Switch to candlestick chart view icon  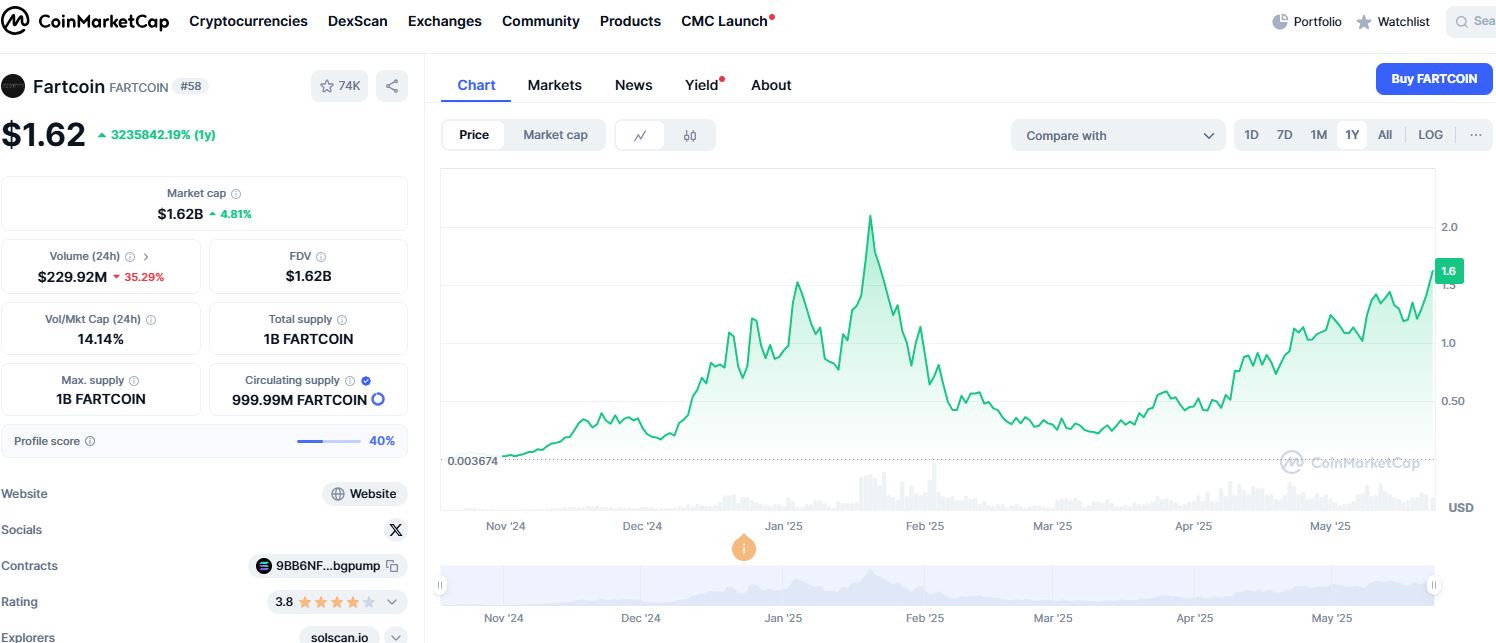[690, 135]
